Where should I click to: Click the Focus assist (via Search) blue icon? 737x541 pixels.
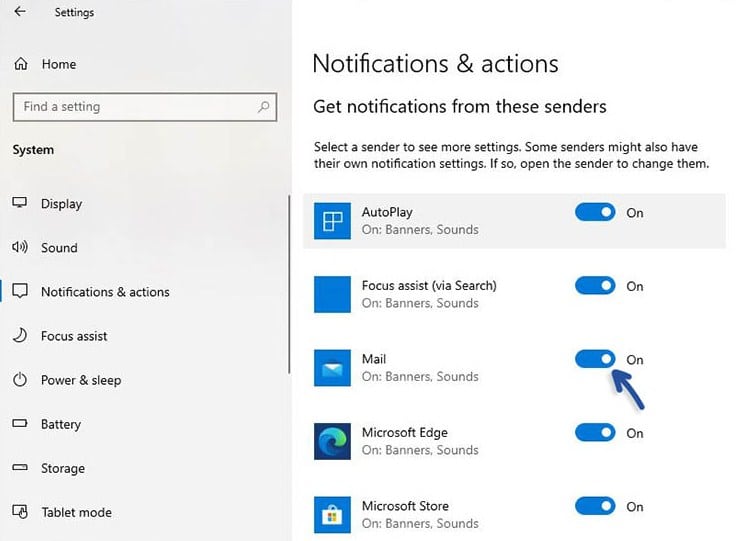(x=332, y=294)
